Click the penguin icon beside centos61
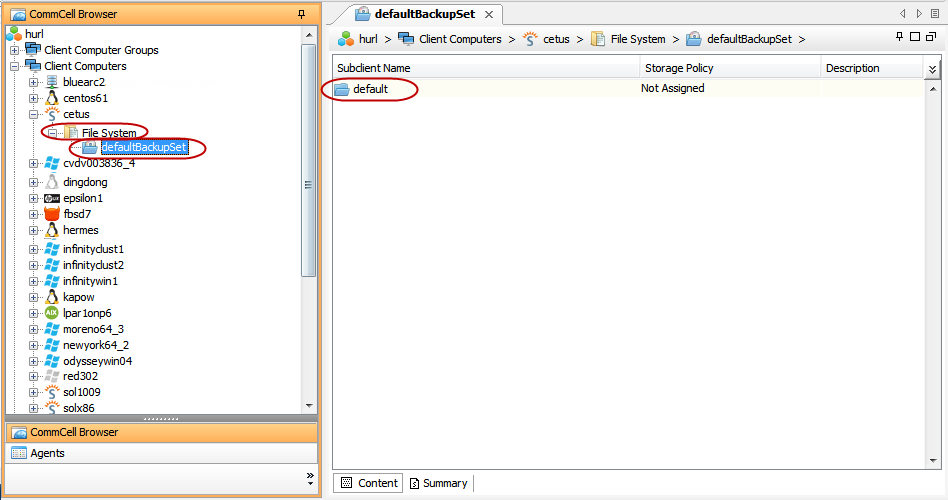This screenshot has height=500, width=948. pos(52,98)
